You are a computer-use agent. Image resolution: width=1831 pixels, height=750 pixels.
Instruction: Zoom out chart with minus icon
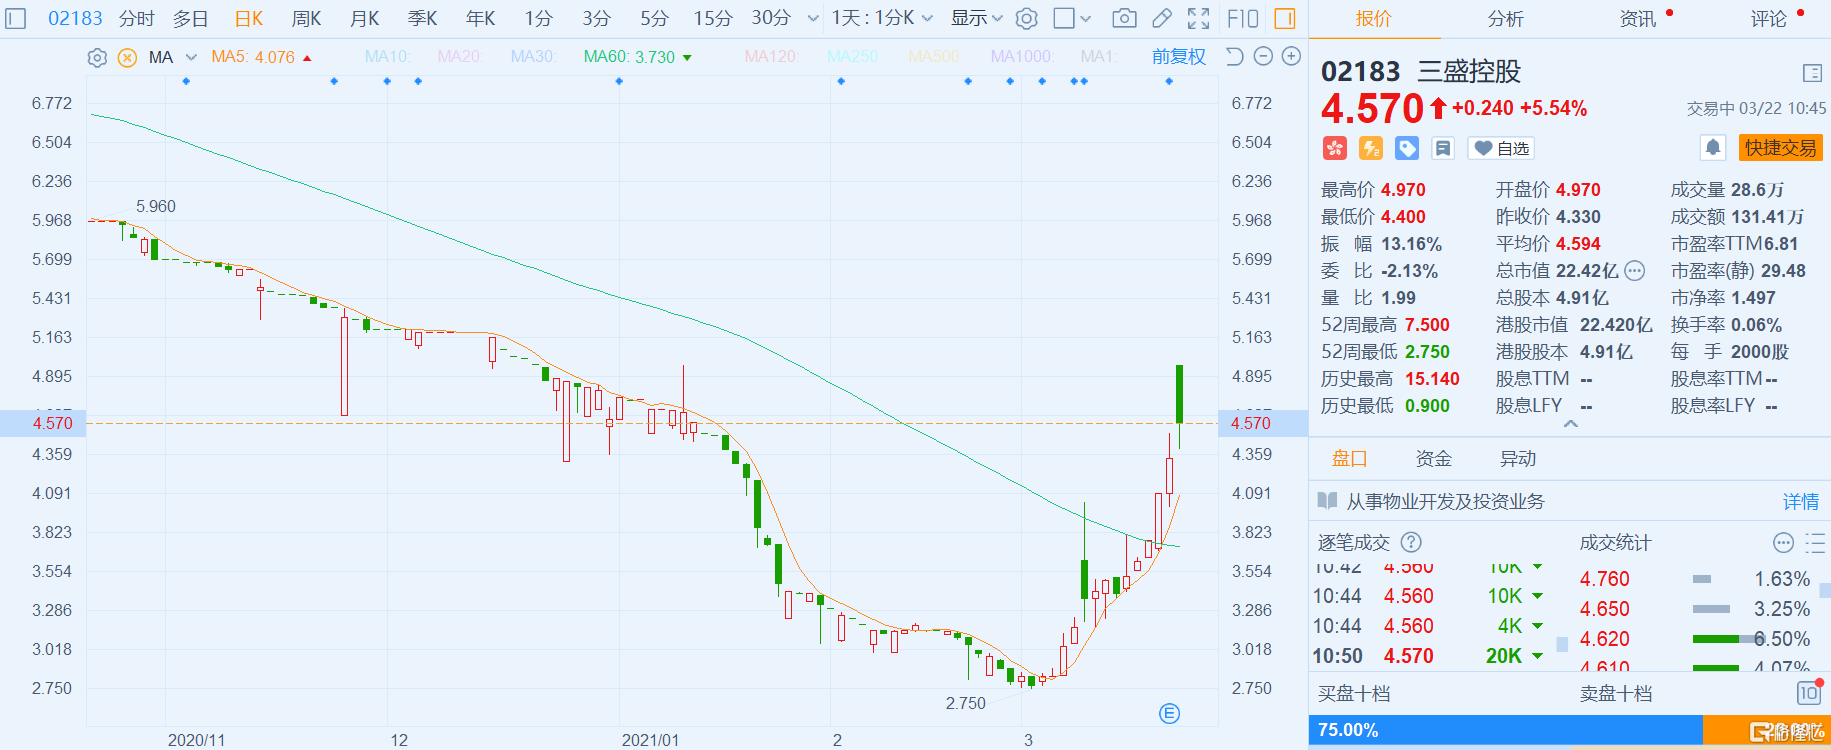[x=1263, y=57]
